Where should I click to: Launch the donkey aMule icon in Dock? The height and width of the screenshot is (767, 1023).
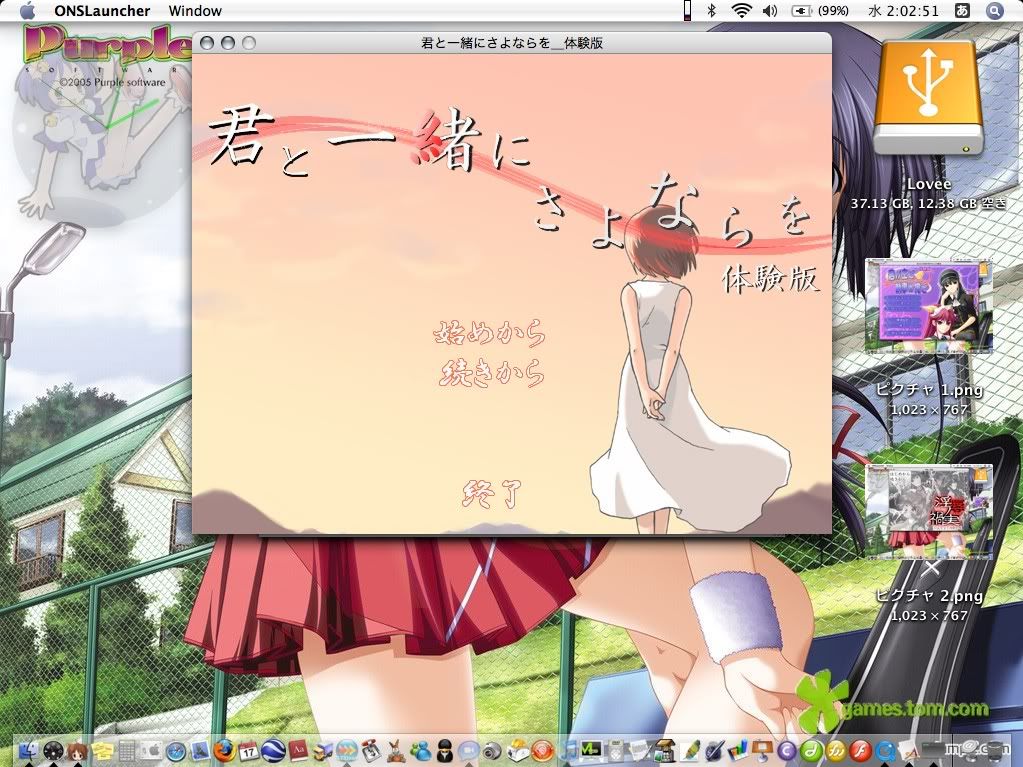pyautogui.click(x=396, y=751)
